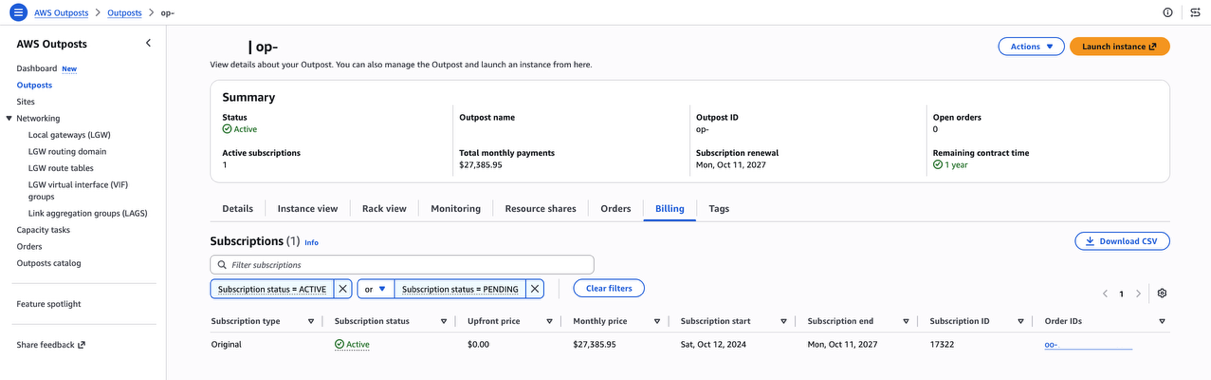The height and width of the screenshot is (380, 1211).
Task: Sort by Upfront price column arrow
Action: coord(550,321)
